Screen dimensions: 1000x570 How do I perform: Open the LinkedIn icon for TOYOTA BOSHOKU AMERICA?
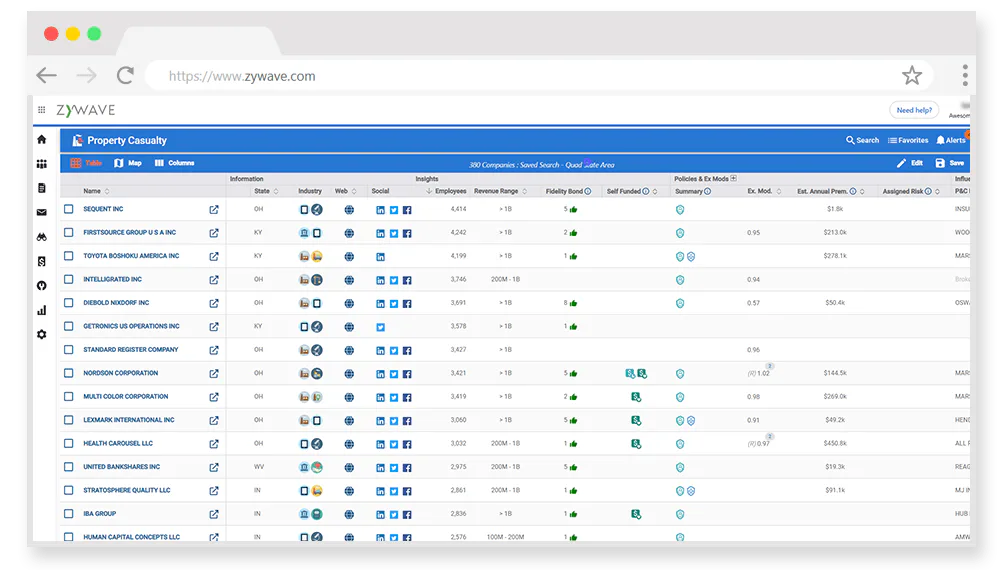380,256
